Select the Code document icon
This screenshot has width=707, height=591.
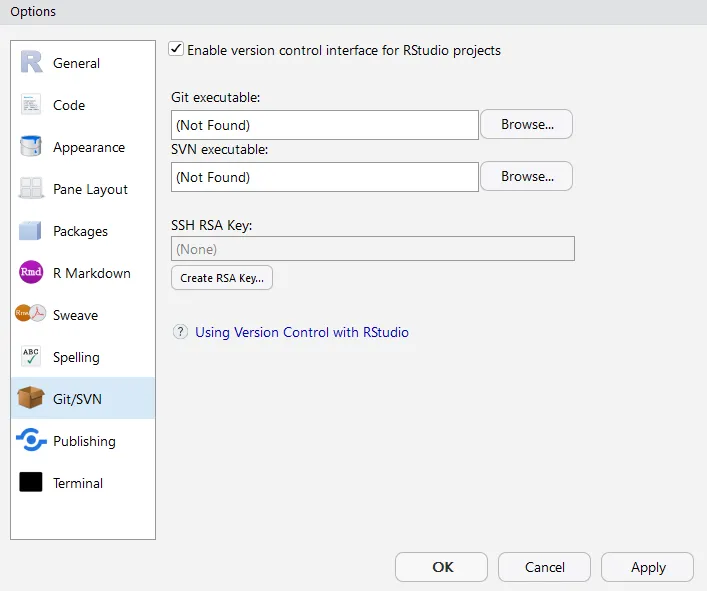tap(31, 105)
